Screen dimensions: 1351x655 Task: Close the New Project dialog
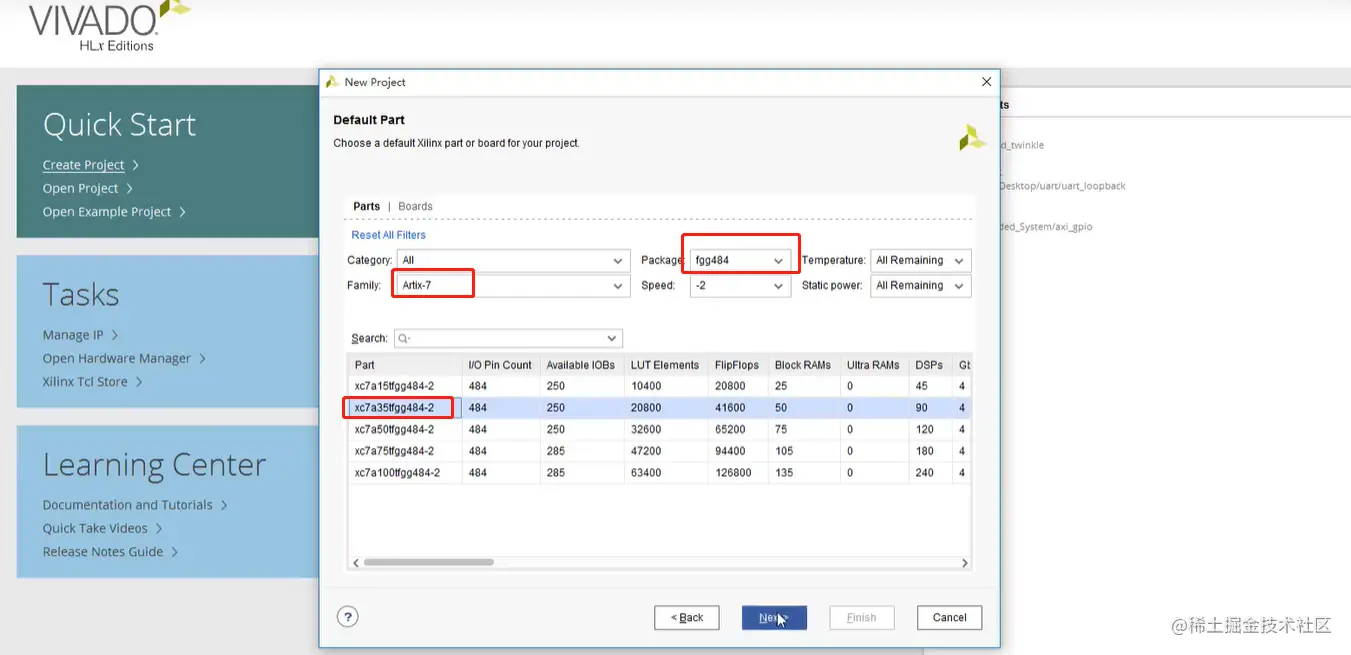(986, 82)
